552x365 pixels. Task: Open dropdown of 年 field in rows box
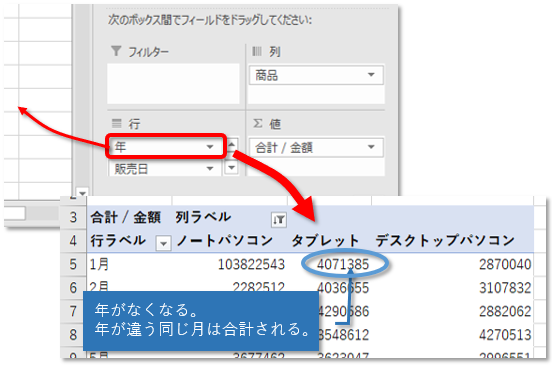click(210, 147)
